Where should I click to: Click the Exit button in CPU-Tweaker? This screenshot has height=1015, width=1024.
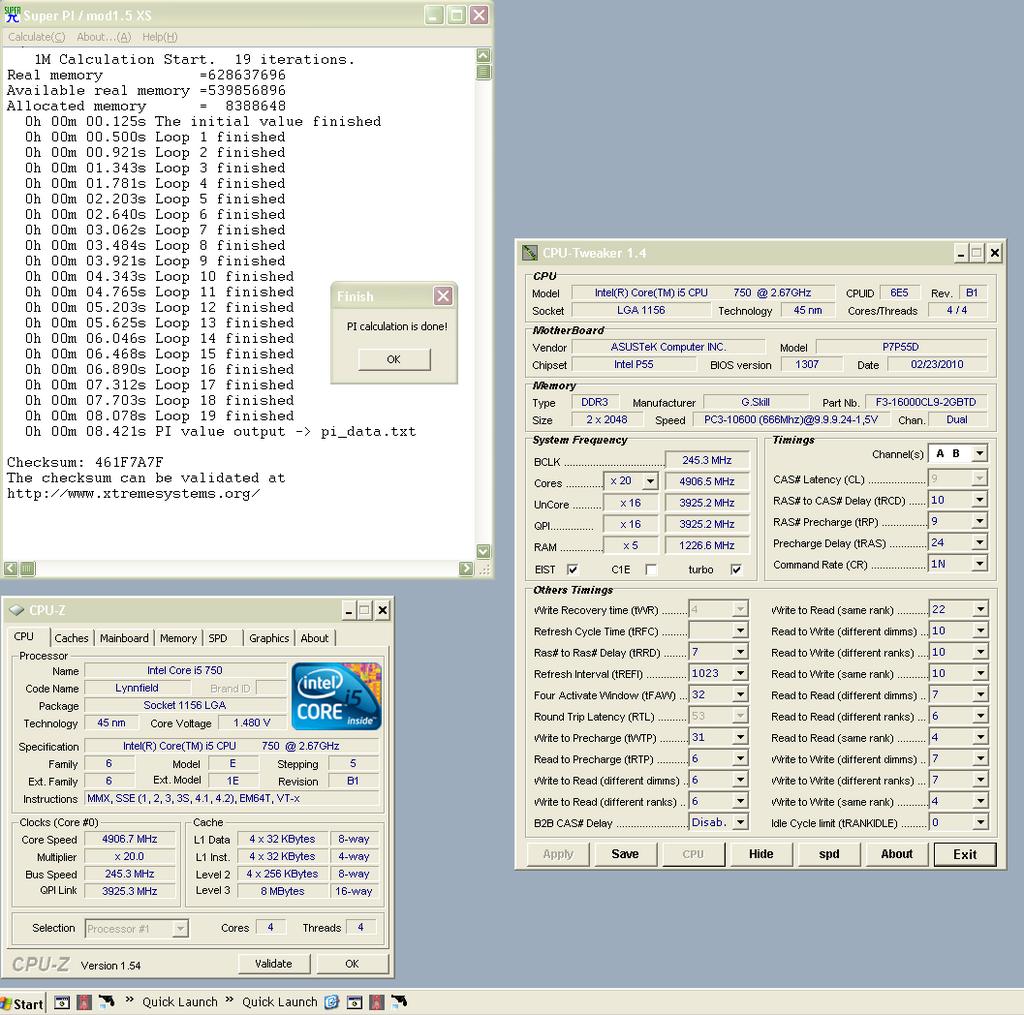point(965,854)
